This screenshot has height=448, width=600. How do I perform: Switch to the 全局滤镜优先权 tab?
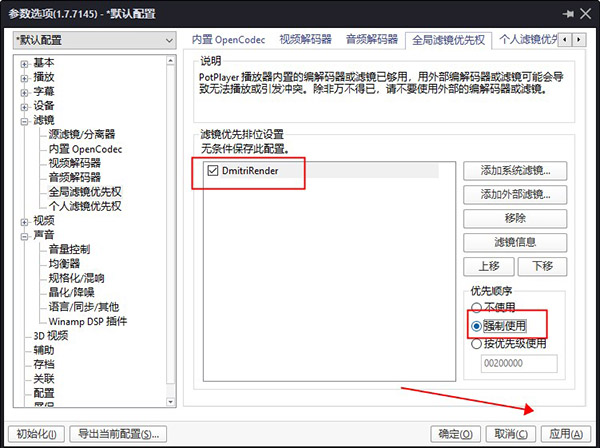(x=448, y=40)
